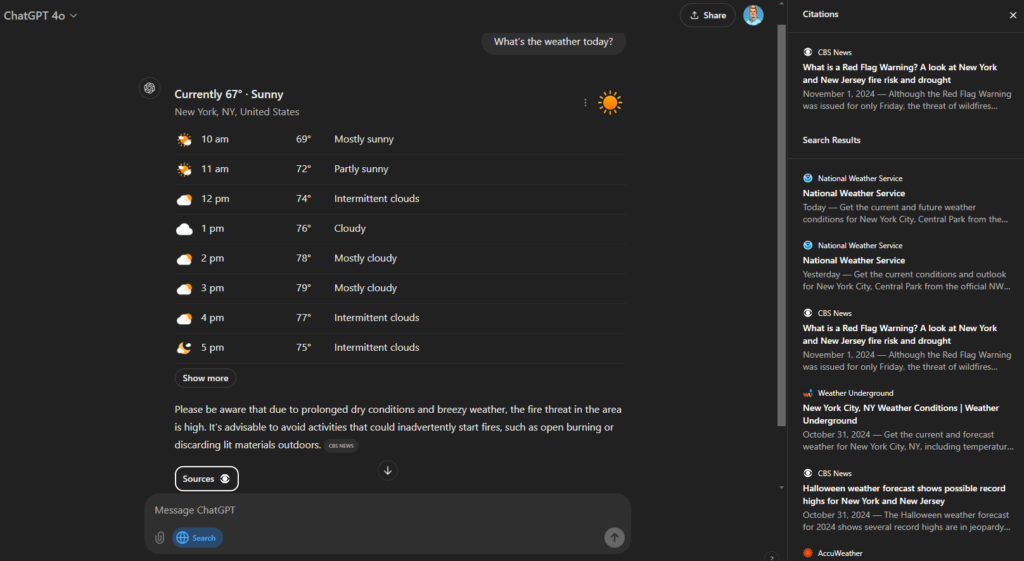Click the scroll-to-bottom down arrow icon

click(x=389, y=470)
